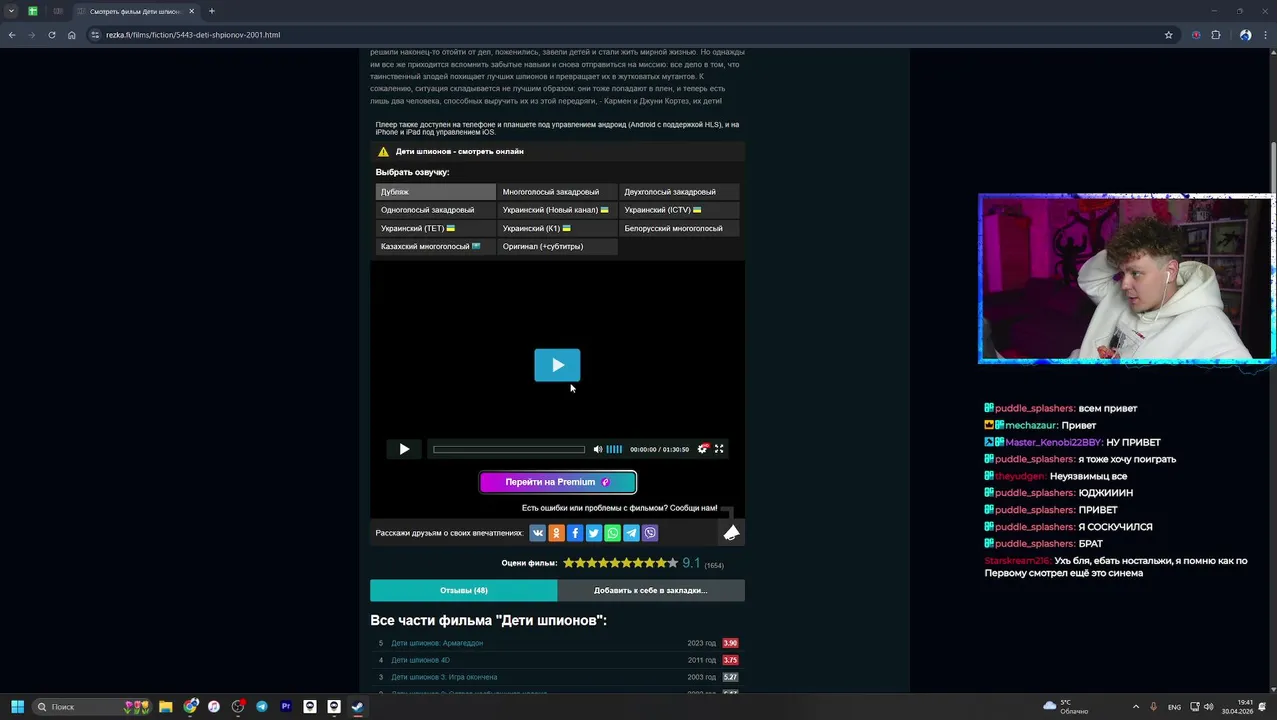Open the Windows Start menu
Image resolution: width=1277 pixels, height=720 pixels.
[17, 706]
